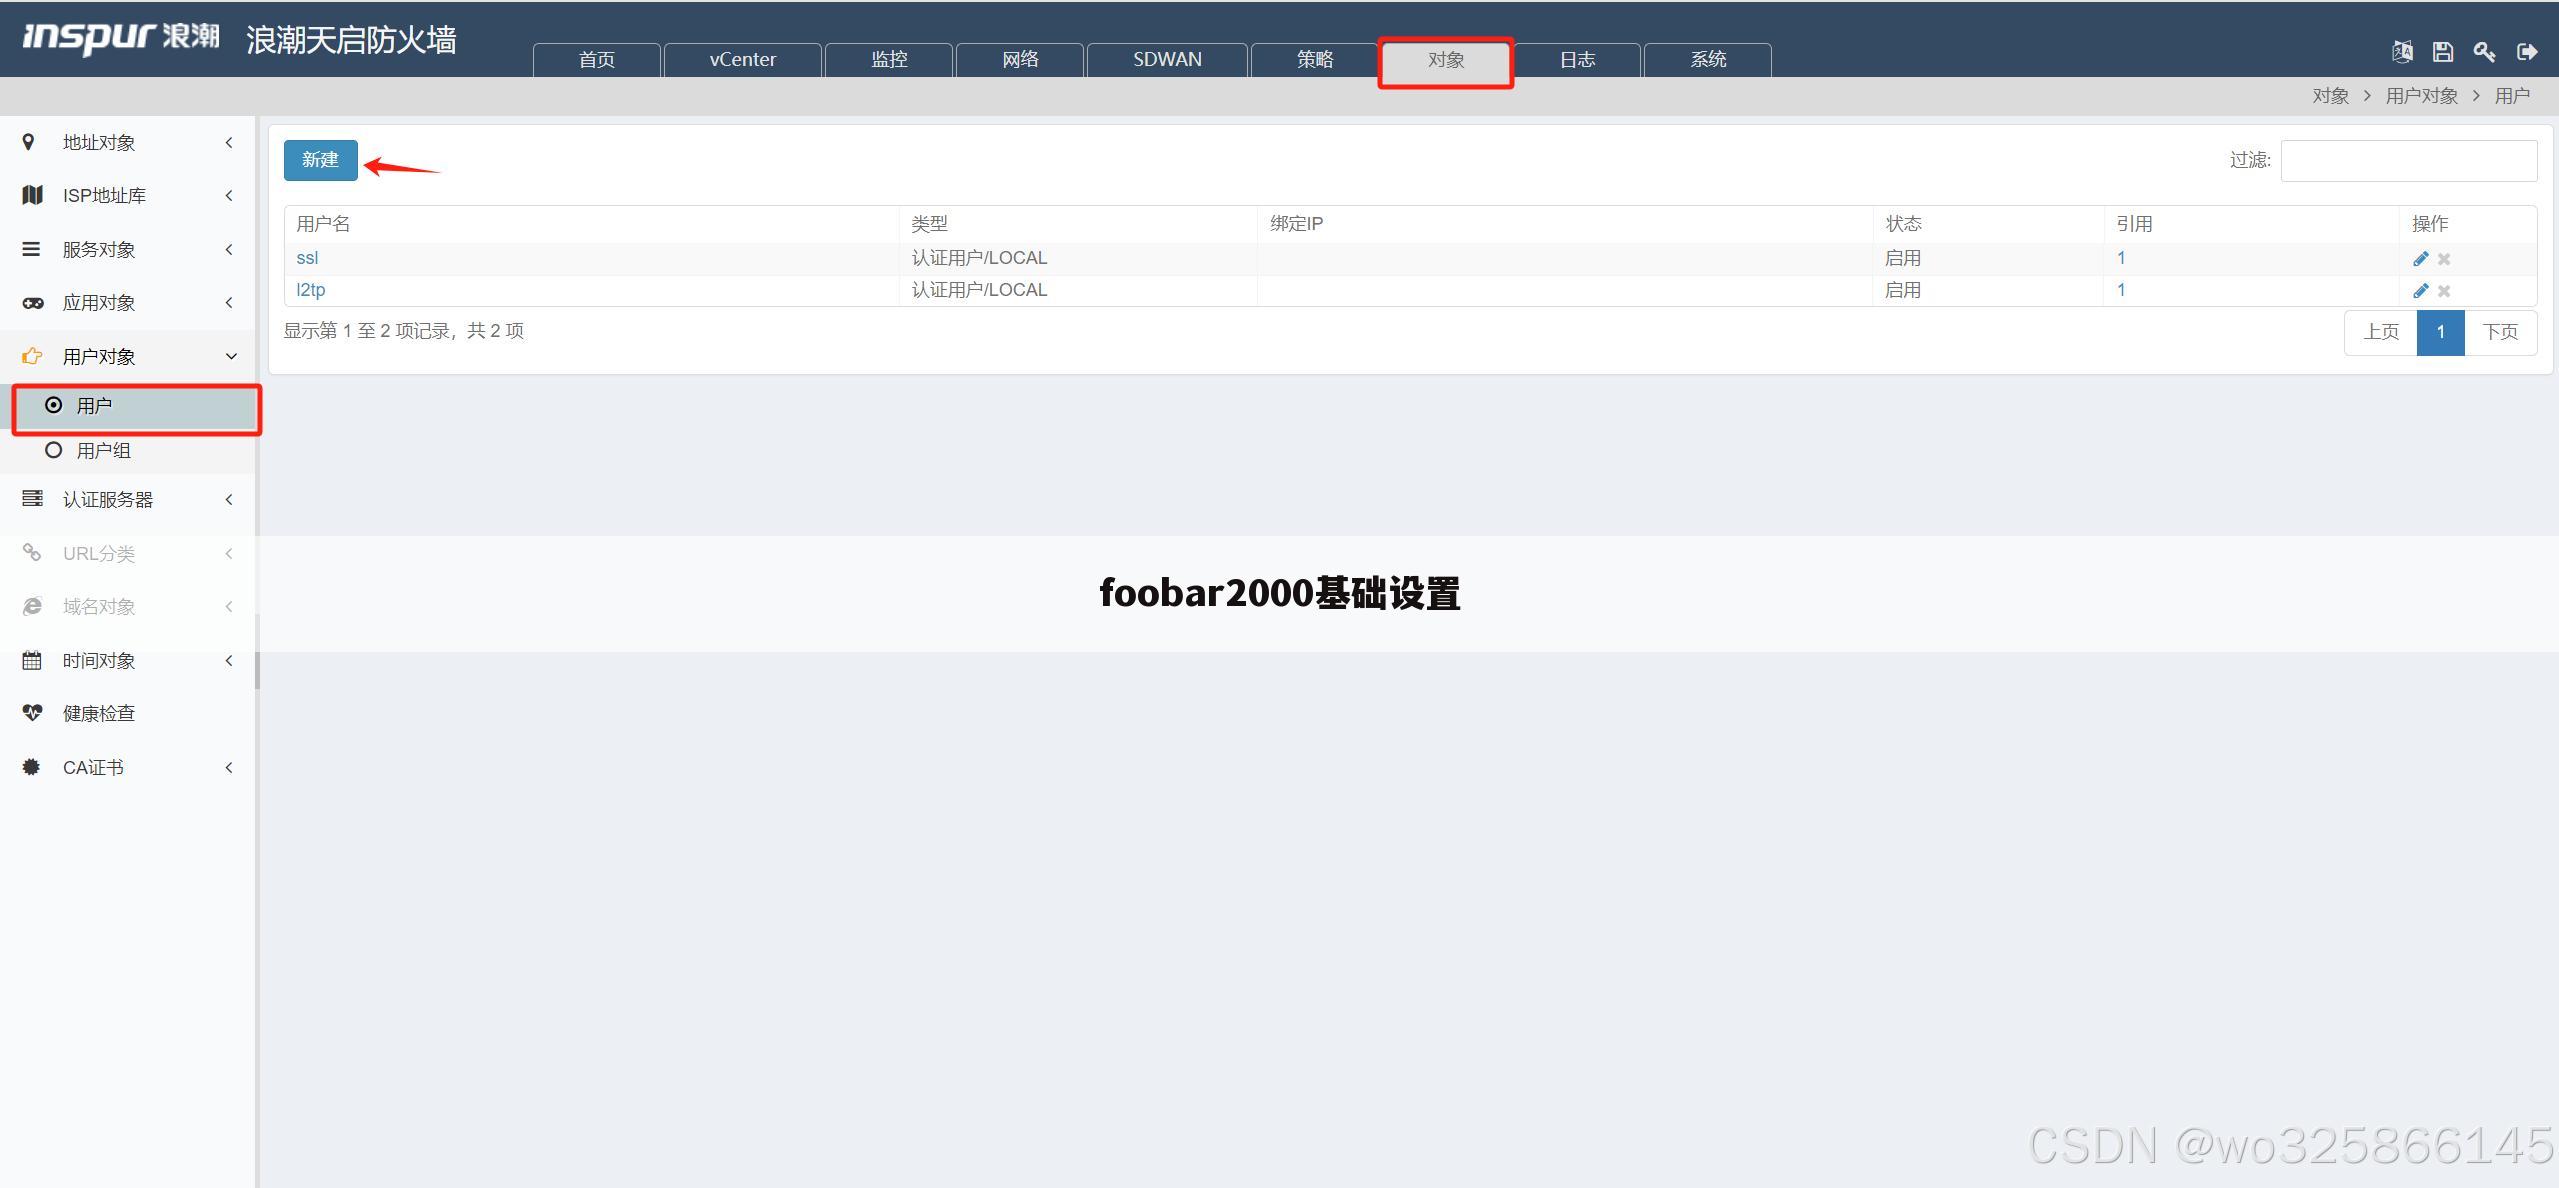This screenshot has height=1188, width=2559.
Task: Click the reference count 1 for l2tp
Action: coord(2121,290)
